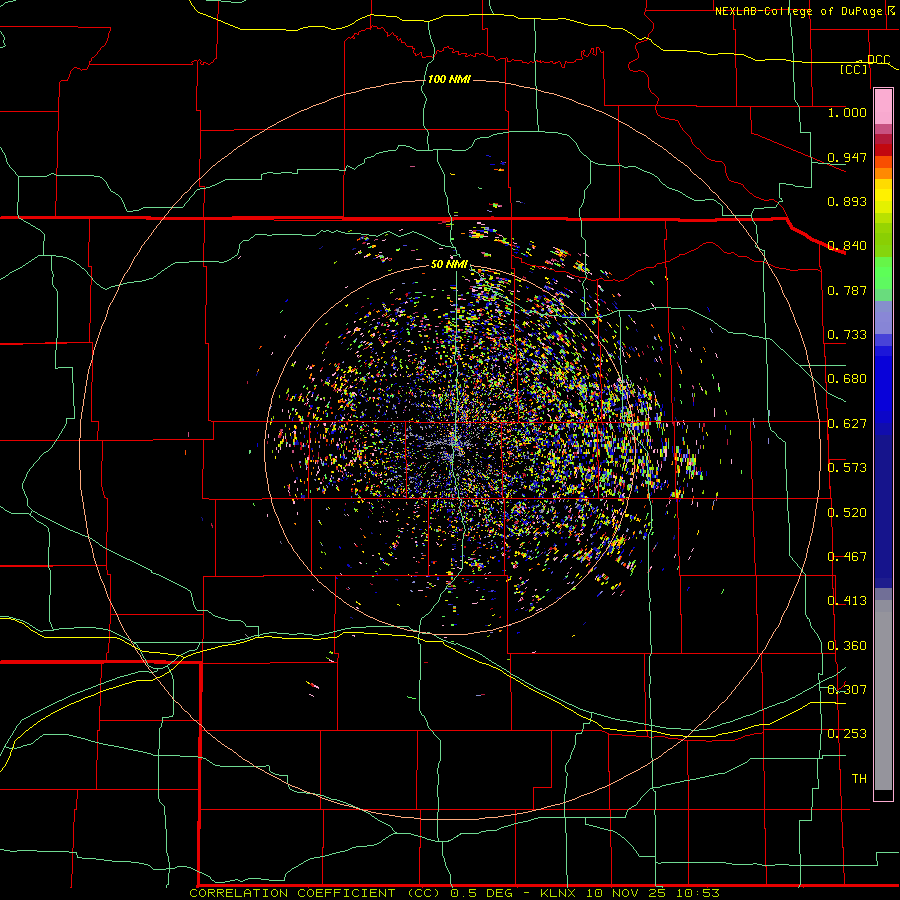Click the 0.680 legend value

point(847,378)
